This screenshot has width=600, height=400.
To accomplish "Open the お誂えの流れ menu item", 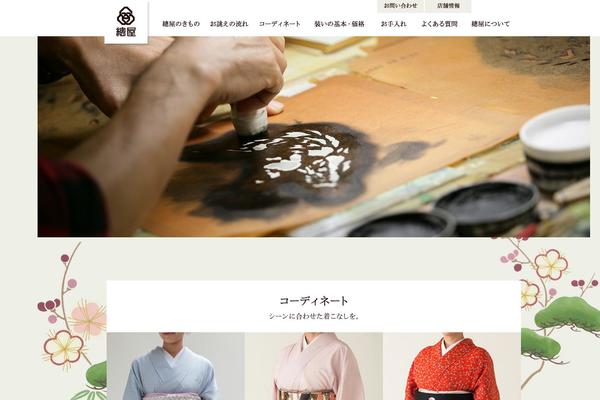I will pos(229,24).
